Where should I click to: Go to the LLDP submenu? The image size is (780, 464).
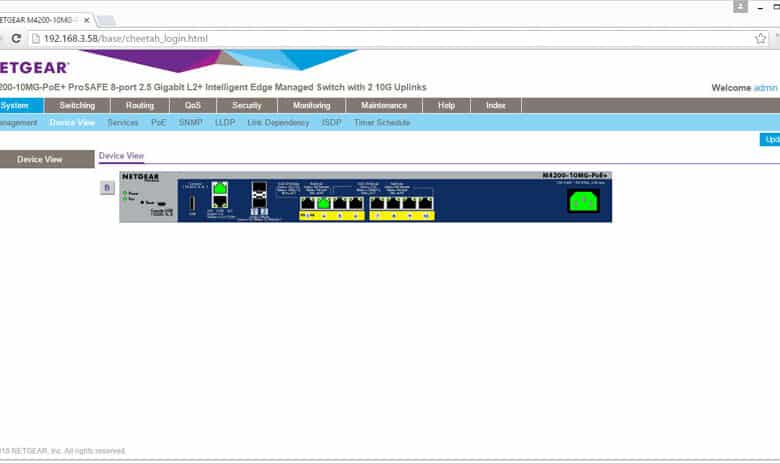point(225,122)
